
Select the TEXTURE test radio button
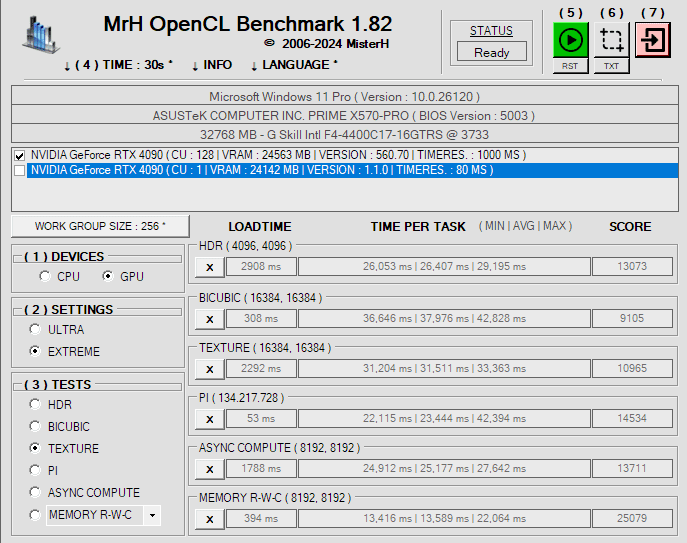(35, 448)
